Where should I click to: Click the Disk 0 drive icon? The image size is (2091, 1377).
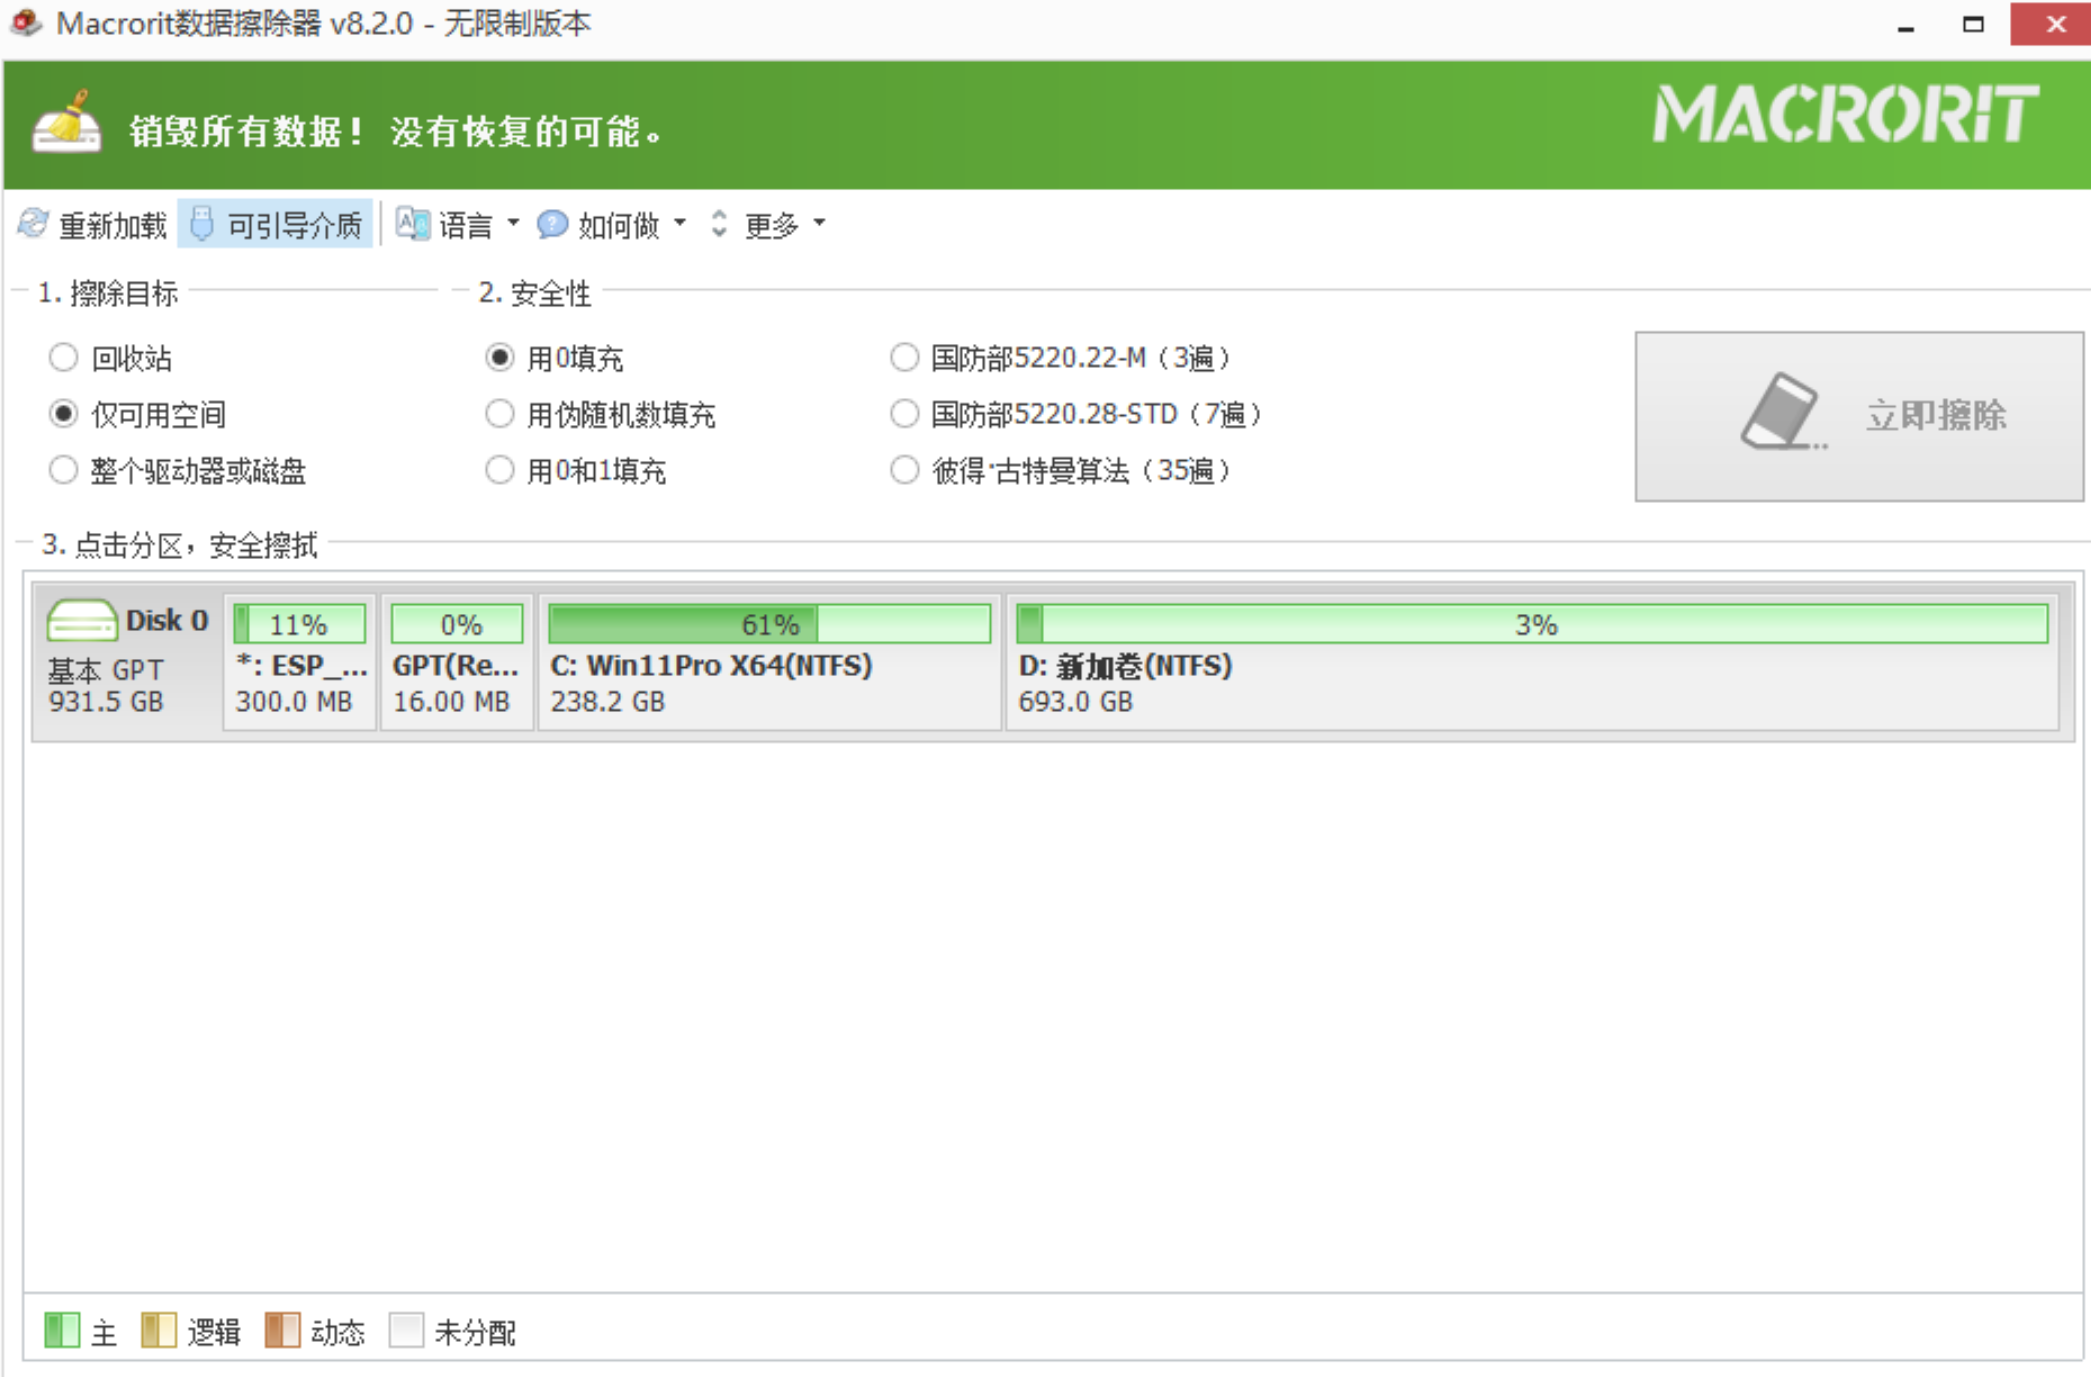pyautogui.click(x=82, y=620)
